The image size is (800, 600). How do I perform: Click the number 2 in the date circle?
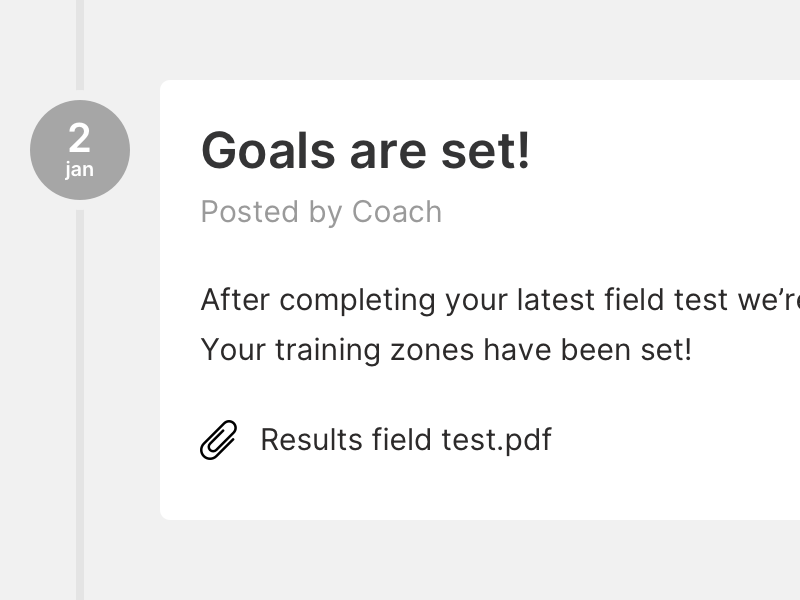pos(79,139)
